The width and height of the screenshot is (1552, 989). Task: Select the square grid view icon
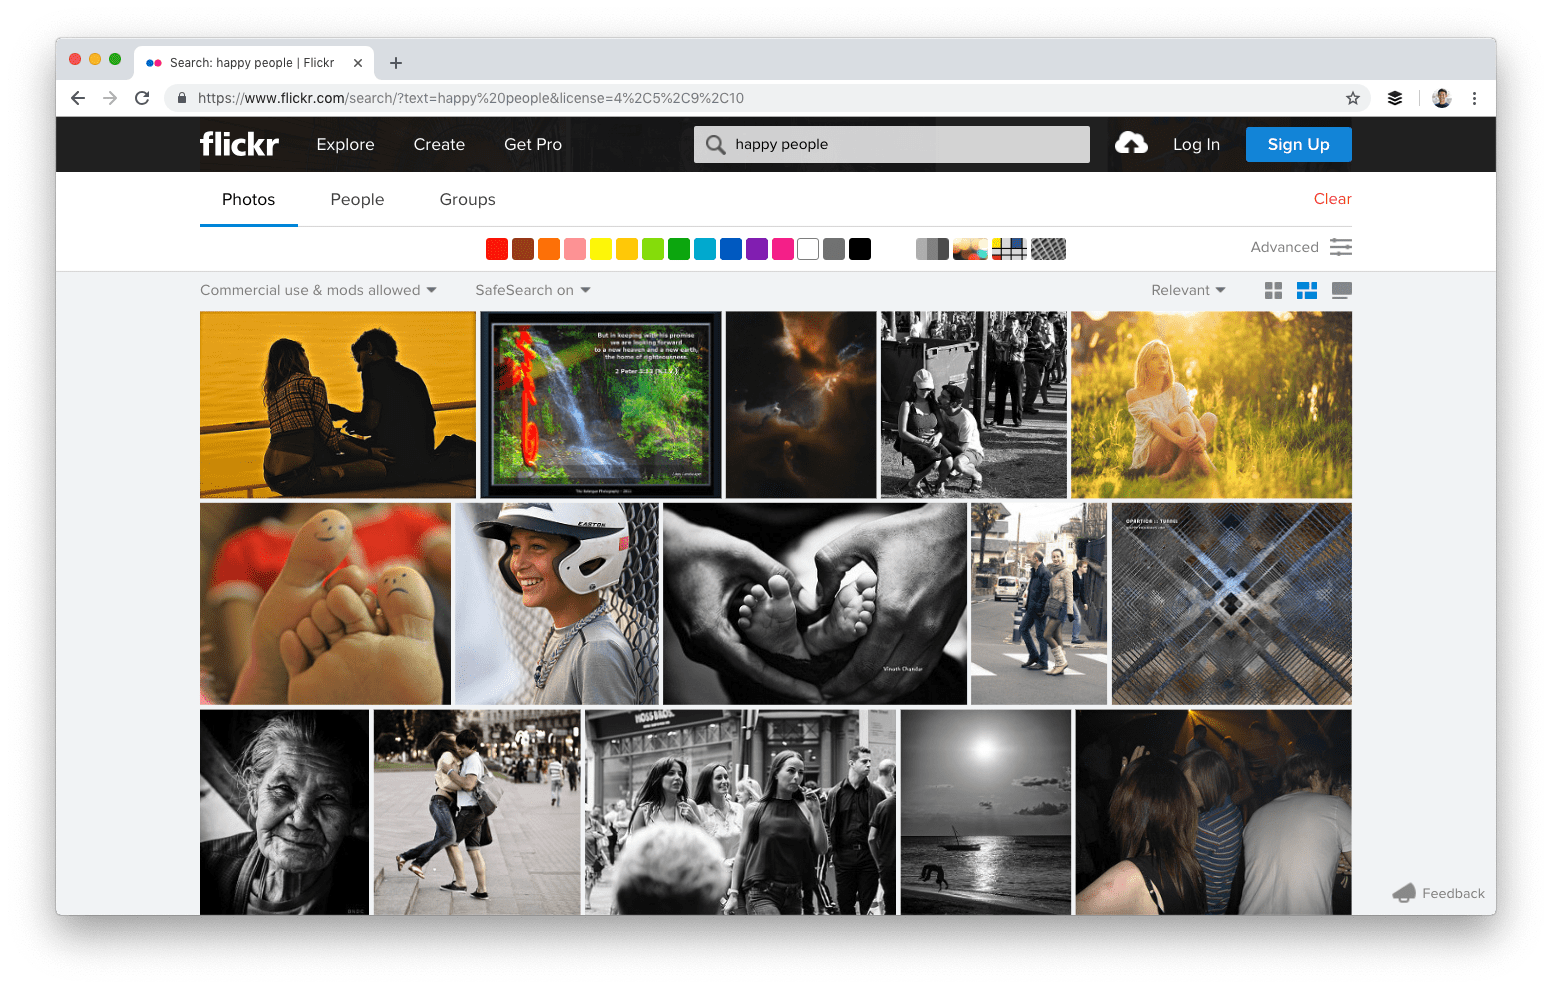point(1272,290)
